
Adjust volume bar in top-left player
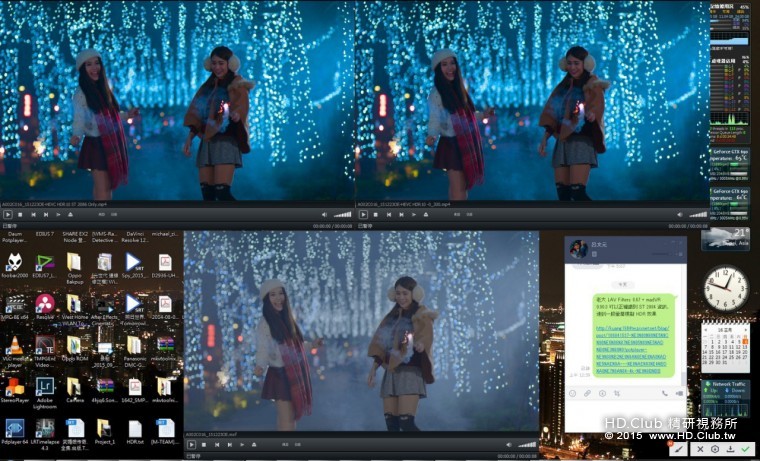(x=343, y=214)
